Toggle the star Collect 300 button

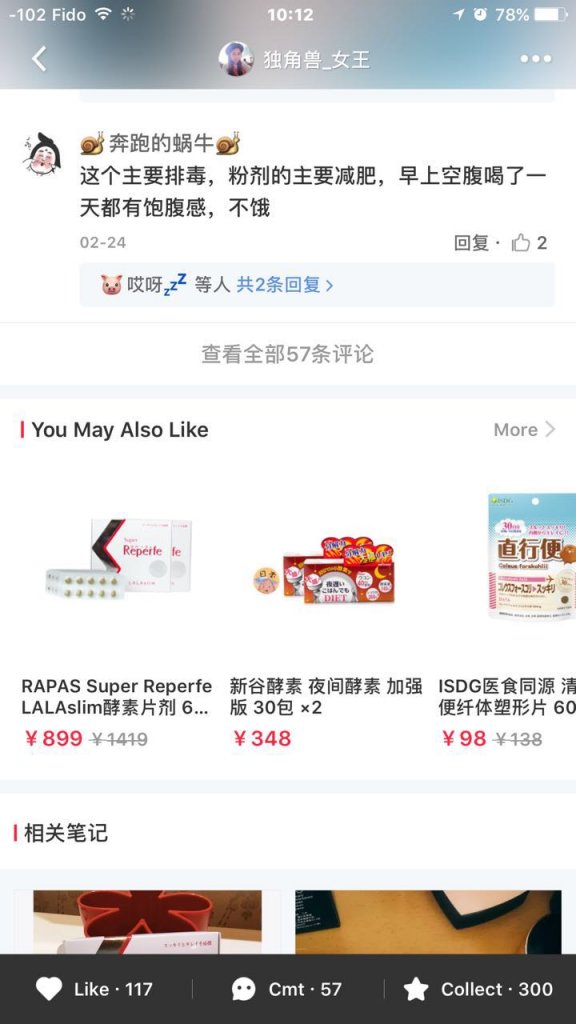477,989
